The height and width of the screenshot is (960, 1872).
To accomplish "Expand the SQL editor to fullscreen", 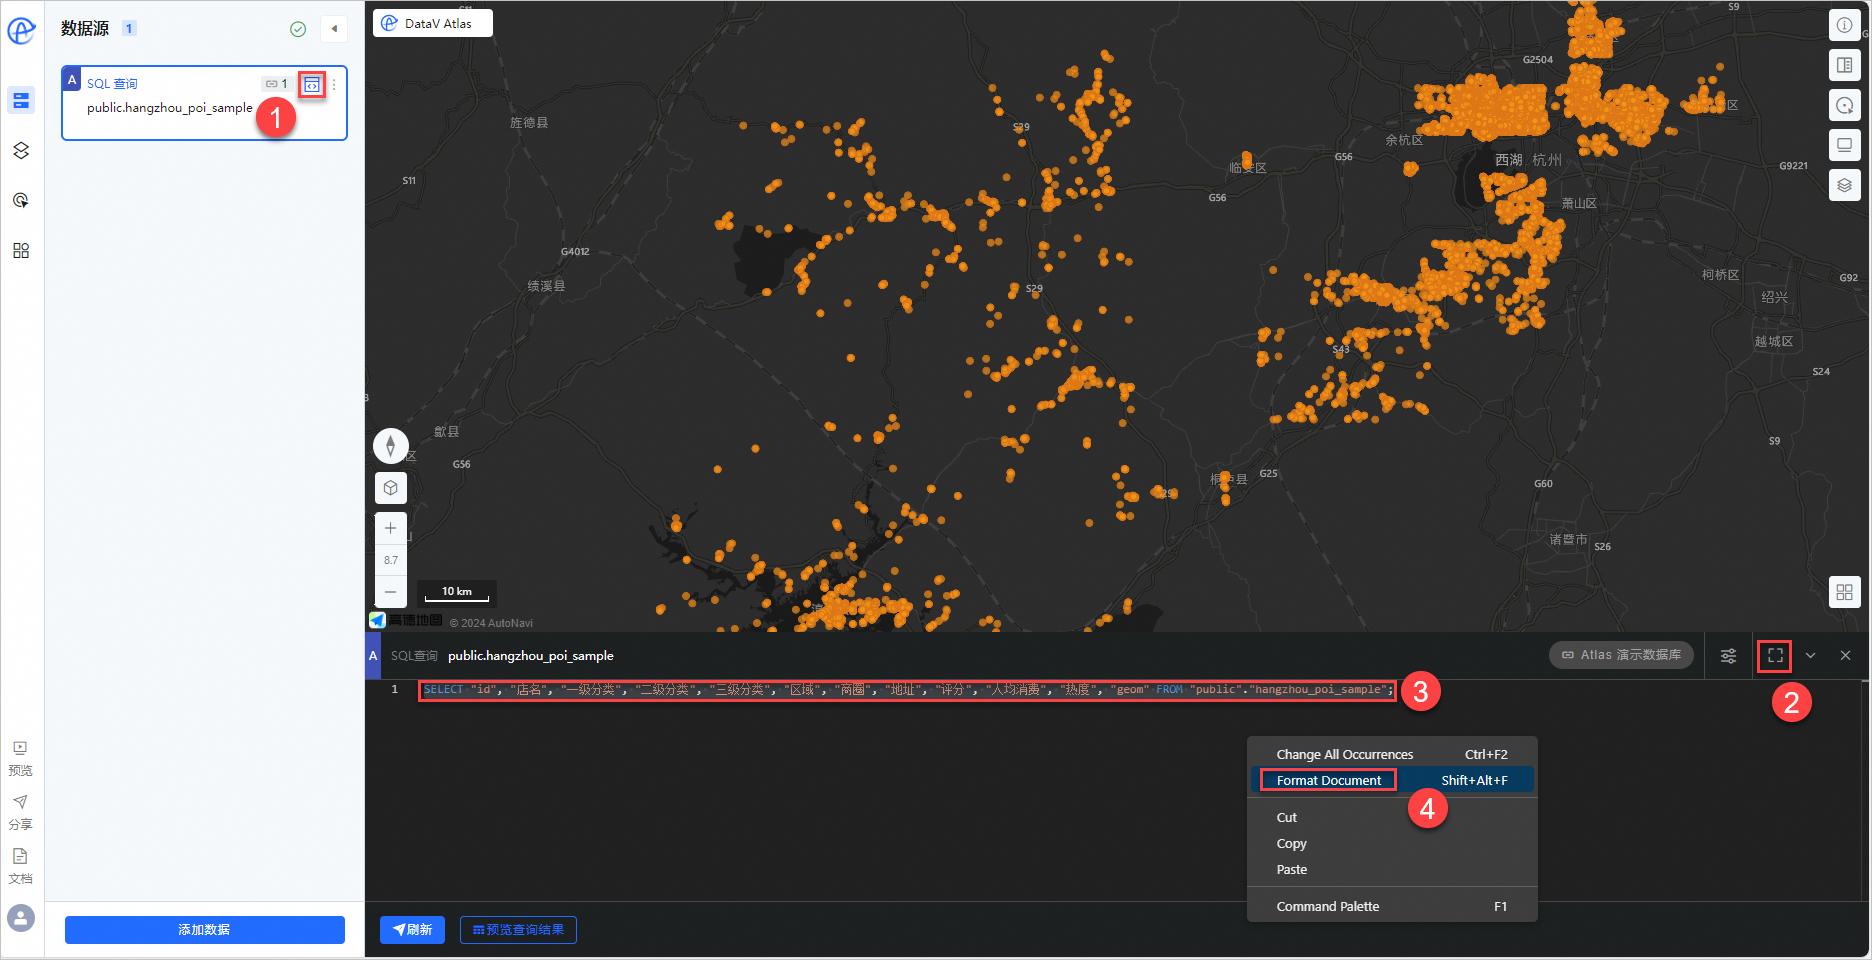I will point(1775,656).
